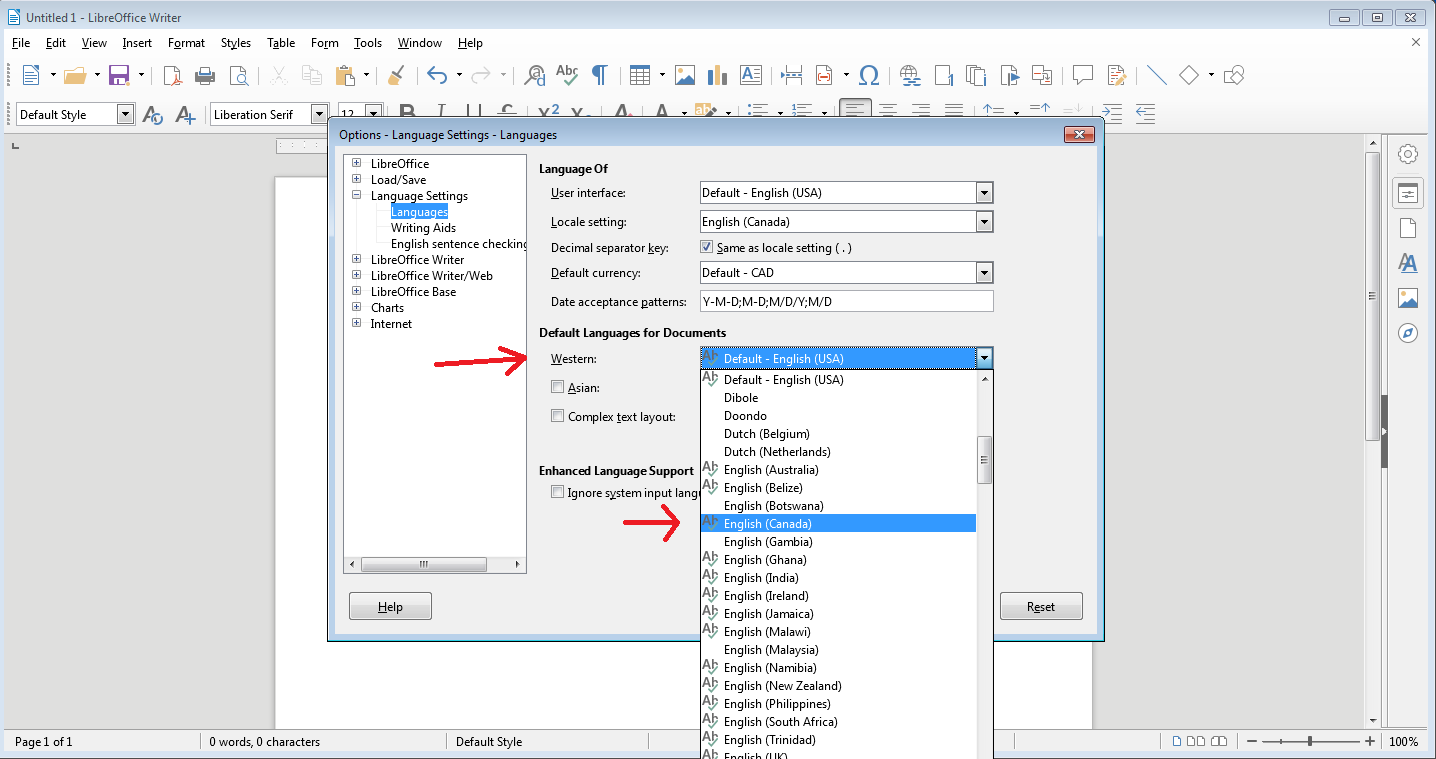Open the Paragraph Style dropdown
This screenshot has height=759, width=1436.
tap(125, 115)
